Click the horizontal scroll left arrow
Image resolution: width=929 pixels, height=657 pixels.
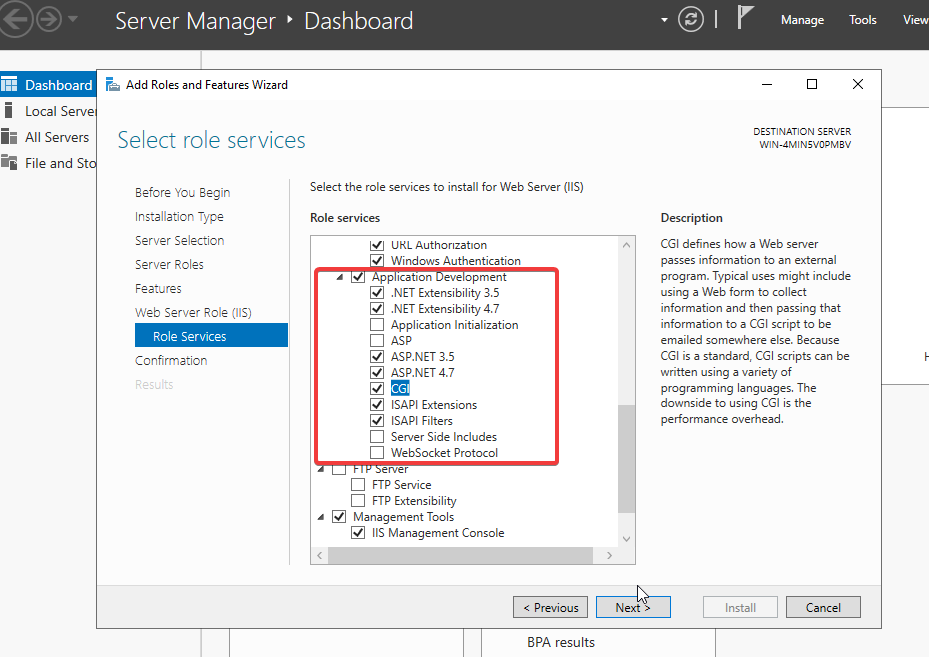(319, 556)
